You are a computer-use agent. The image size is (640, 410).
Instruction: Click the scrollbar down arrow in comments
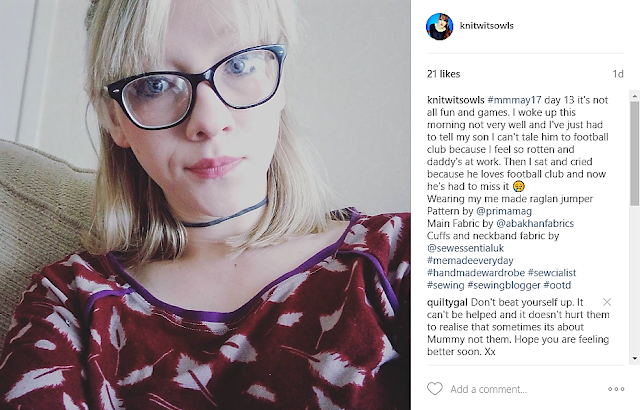point(634,359)
